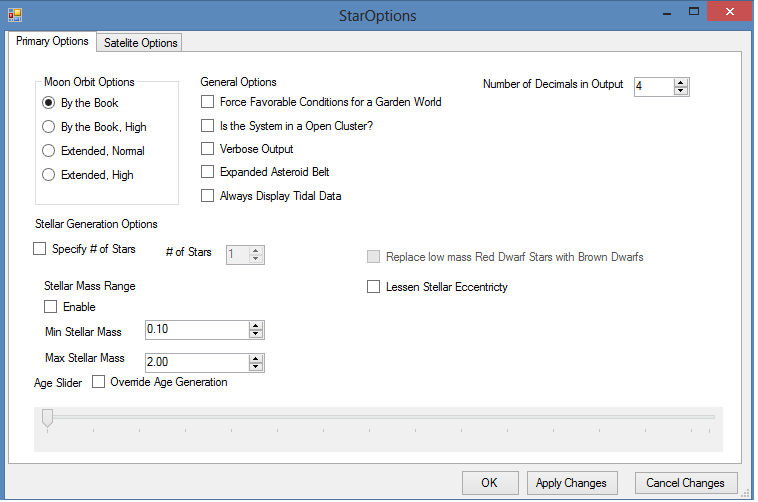Open the Primary Options tab
This screenshot has width=758, height=502.
(52, 42)
